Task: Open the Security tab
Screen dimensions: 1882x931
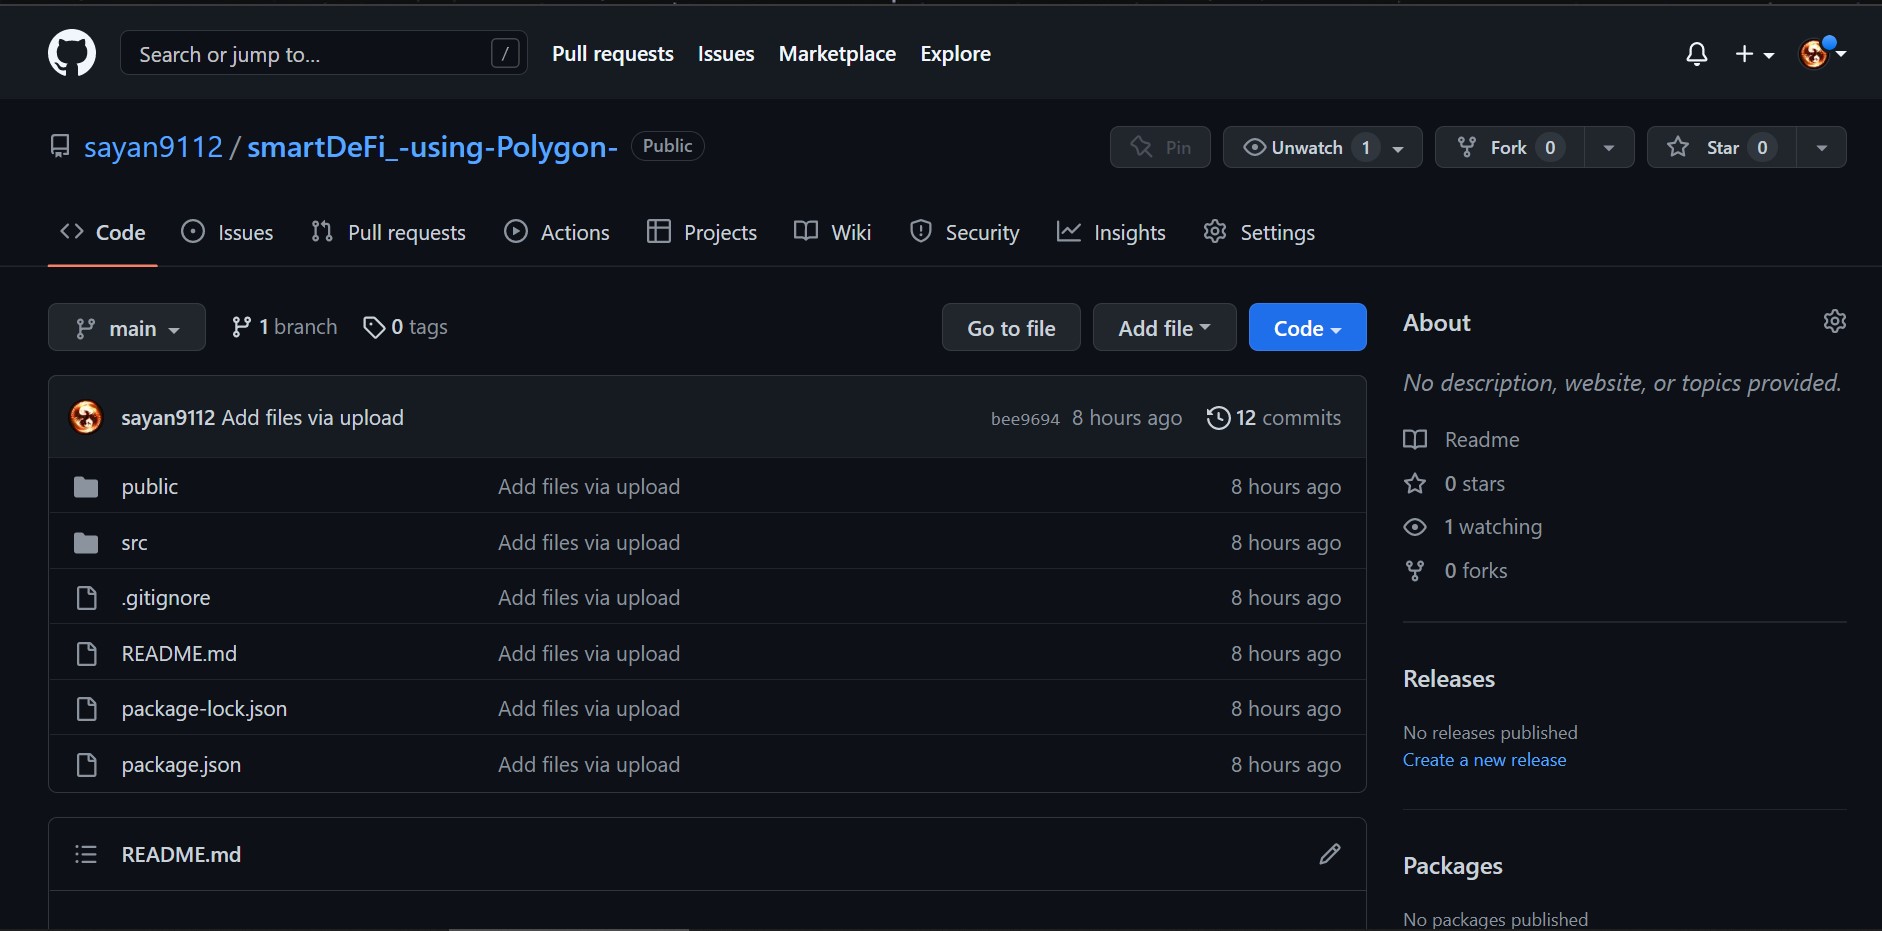Action: (x=965, y=232)
